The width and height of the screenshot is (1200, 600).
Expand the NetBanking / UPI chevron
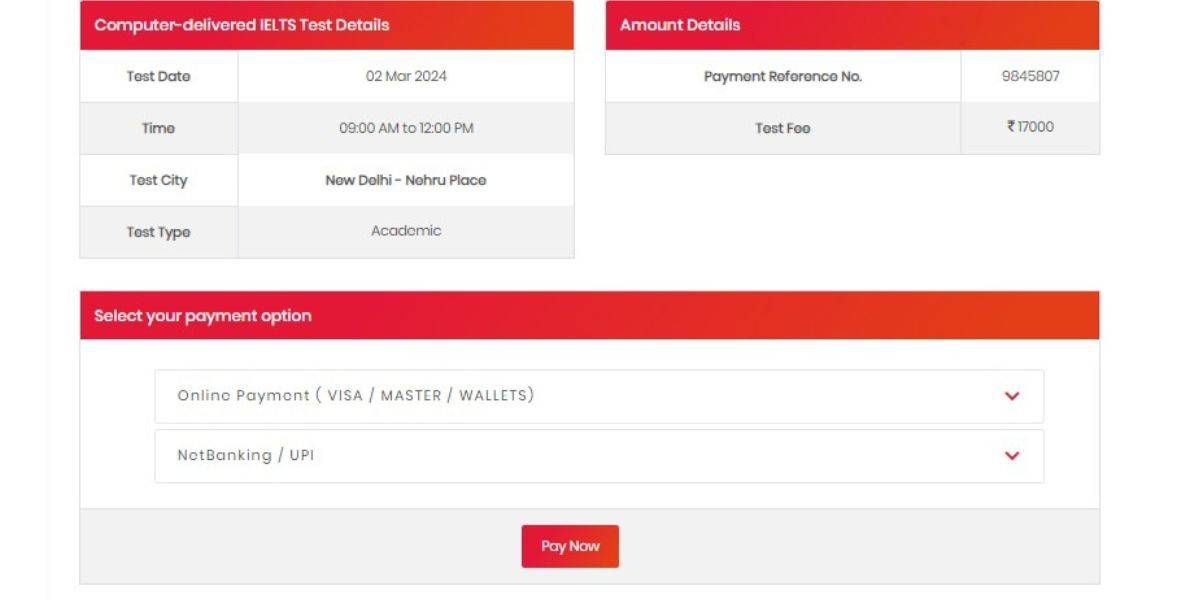pyautogui.click(x=1012, y=455)
